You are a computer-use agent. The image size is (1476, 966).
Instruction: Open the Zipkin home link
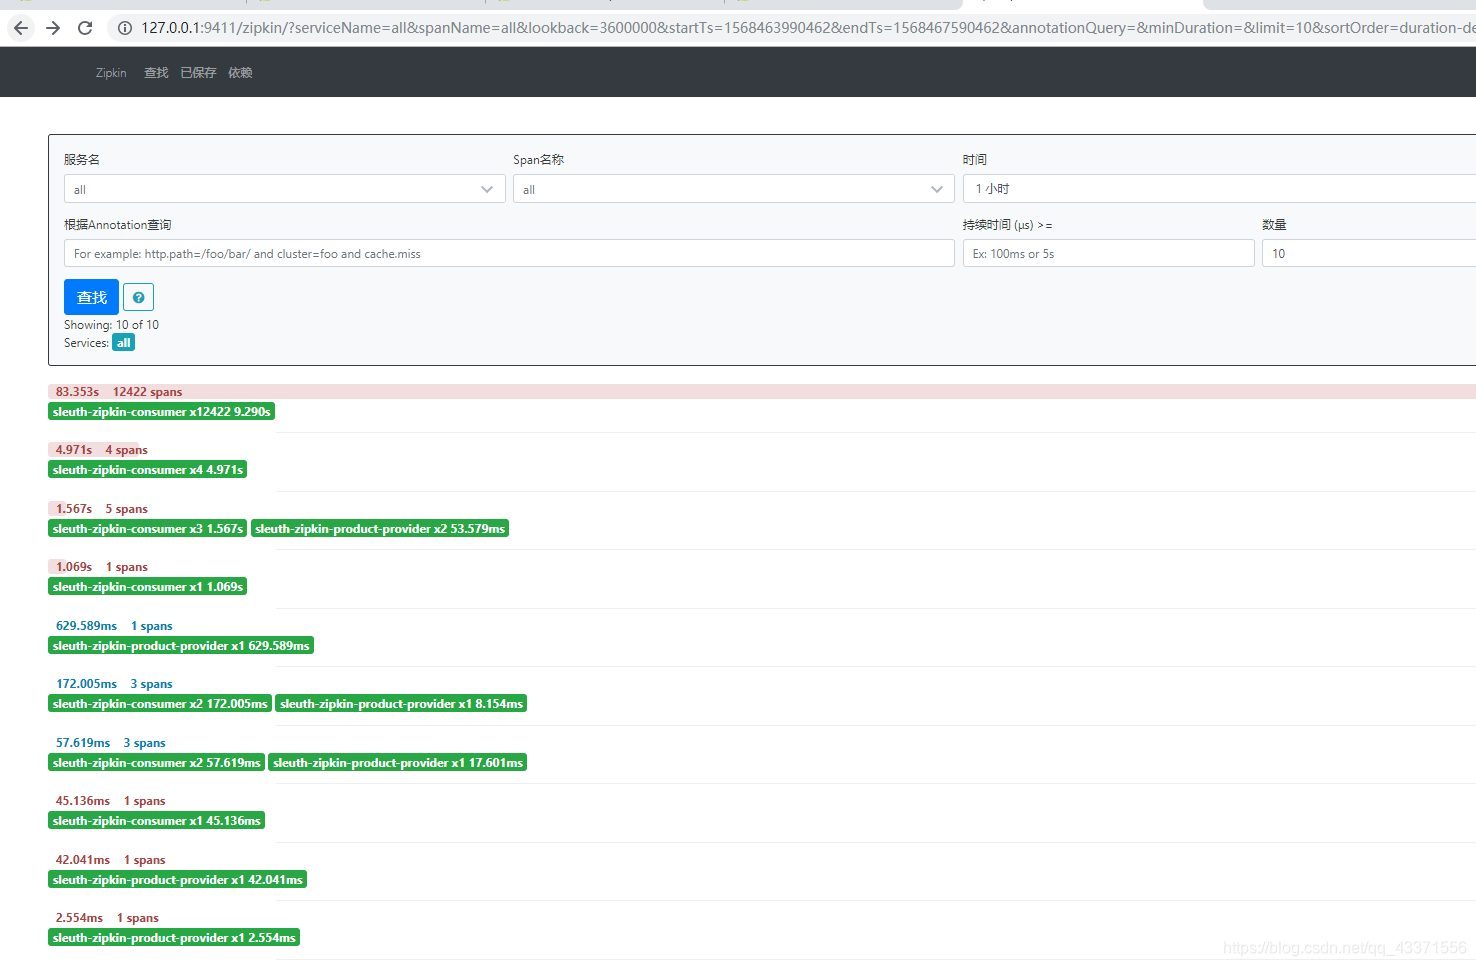tap(111, 73)
